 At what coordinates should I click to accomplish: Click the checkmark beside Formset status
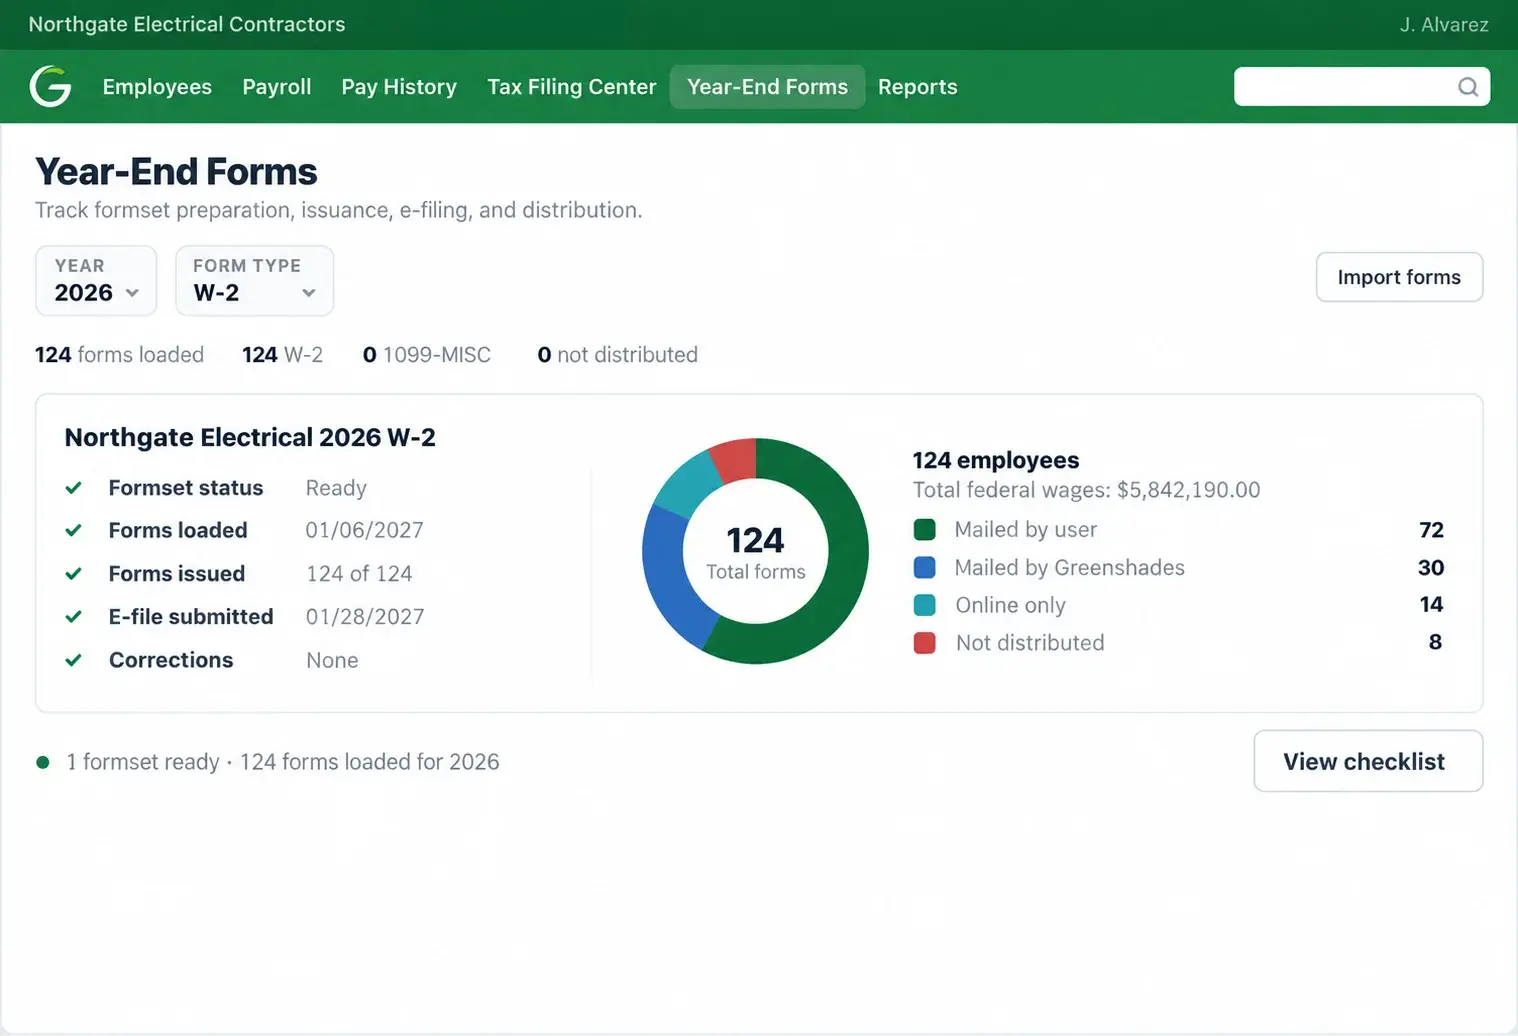click(73, 488)
